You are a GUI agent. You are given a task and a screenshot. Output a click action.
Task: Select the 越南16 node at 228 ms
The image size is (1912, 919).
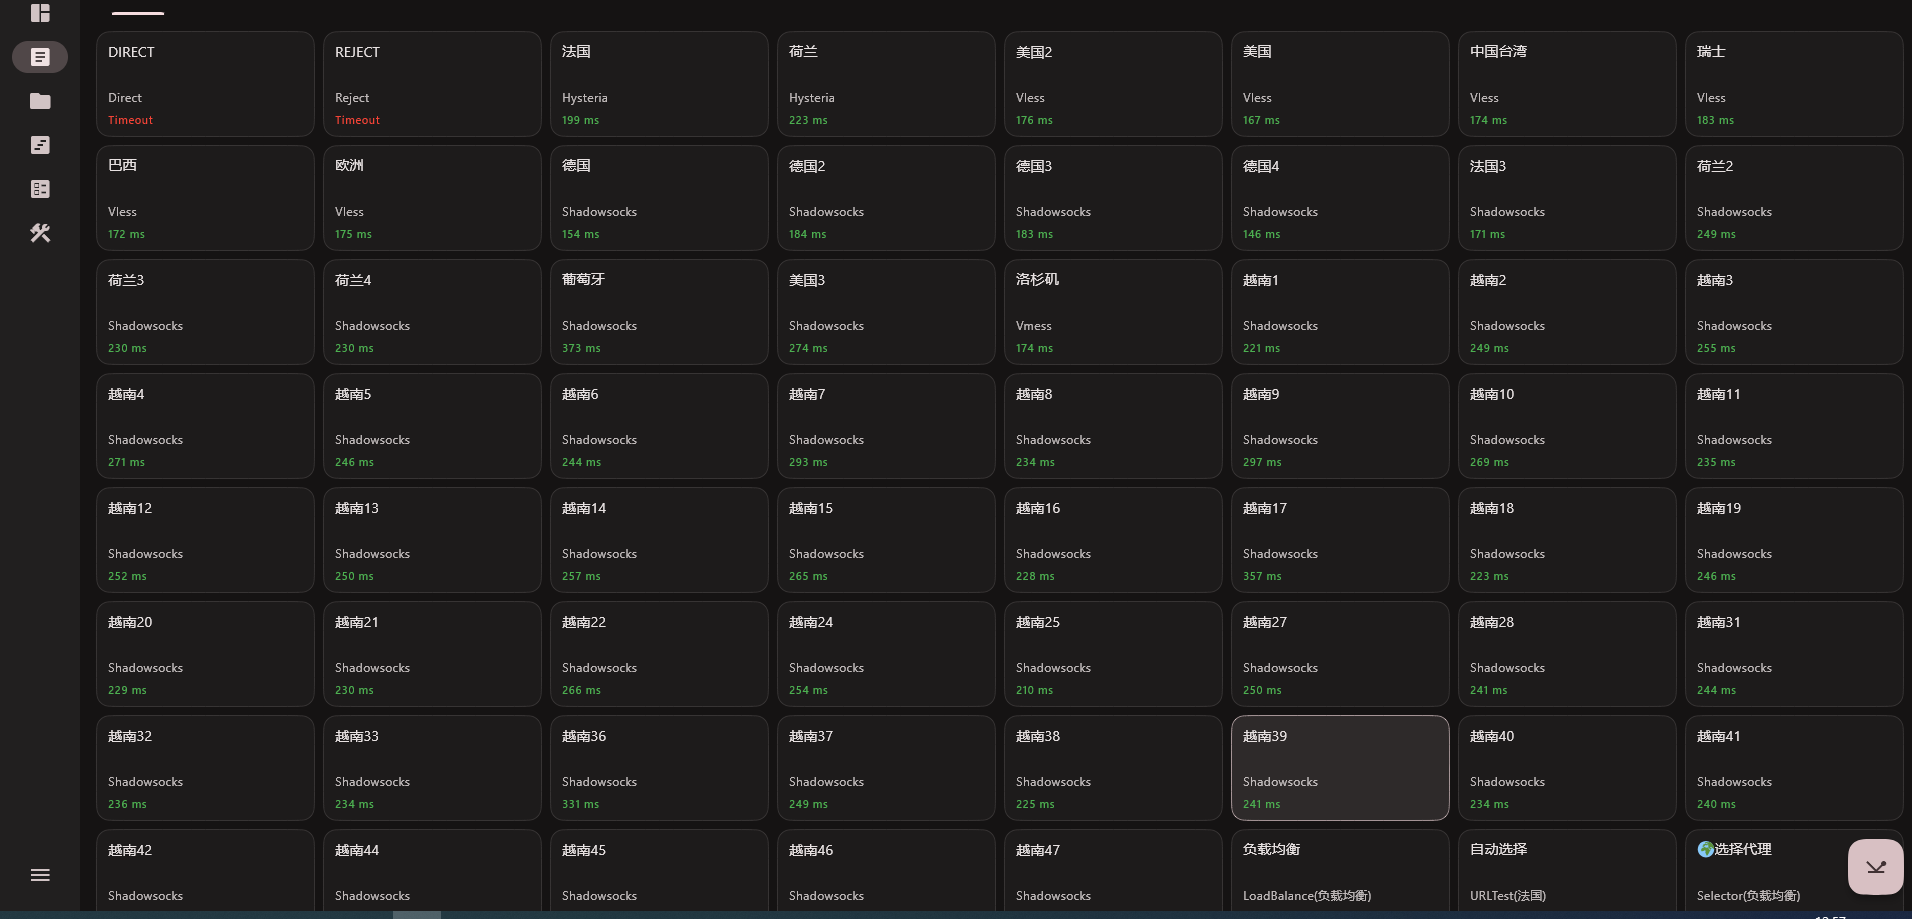1113,540
